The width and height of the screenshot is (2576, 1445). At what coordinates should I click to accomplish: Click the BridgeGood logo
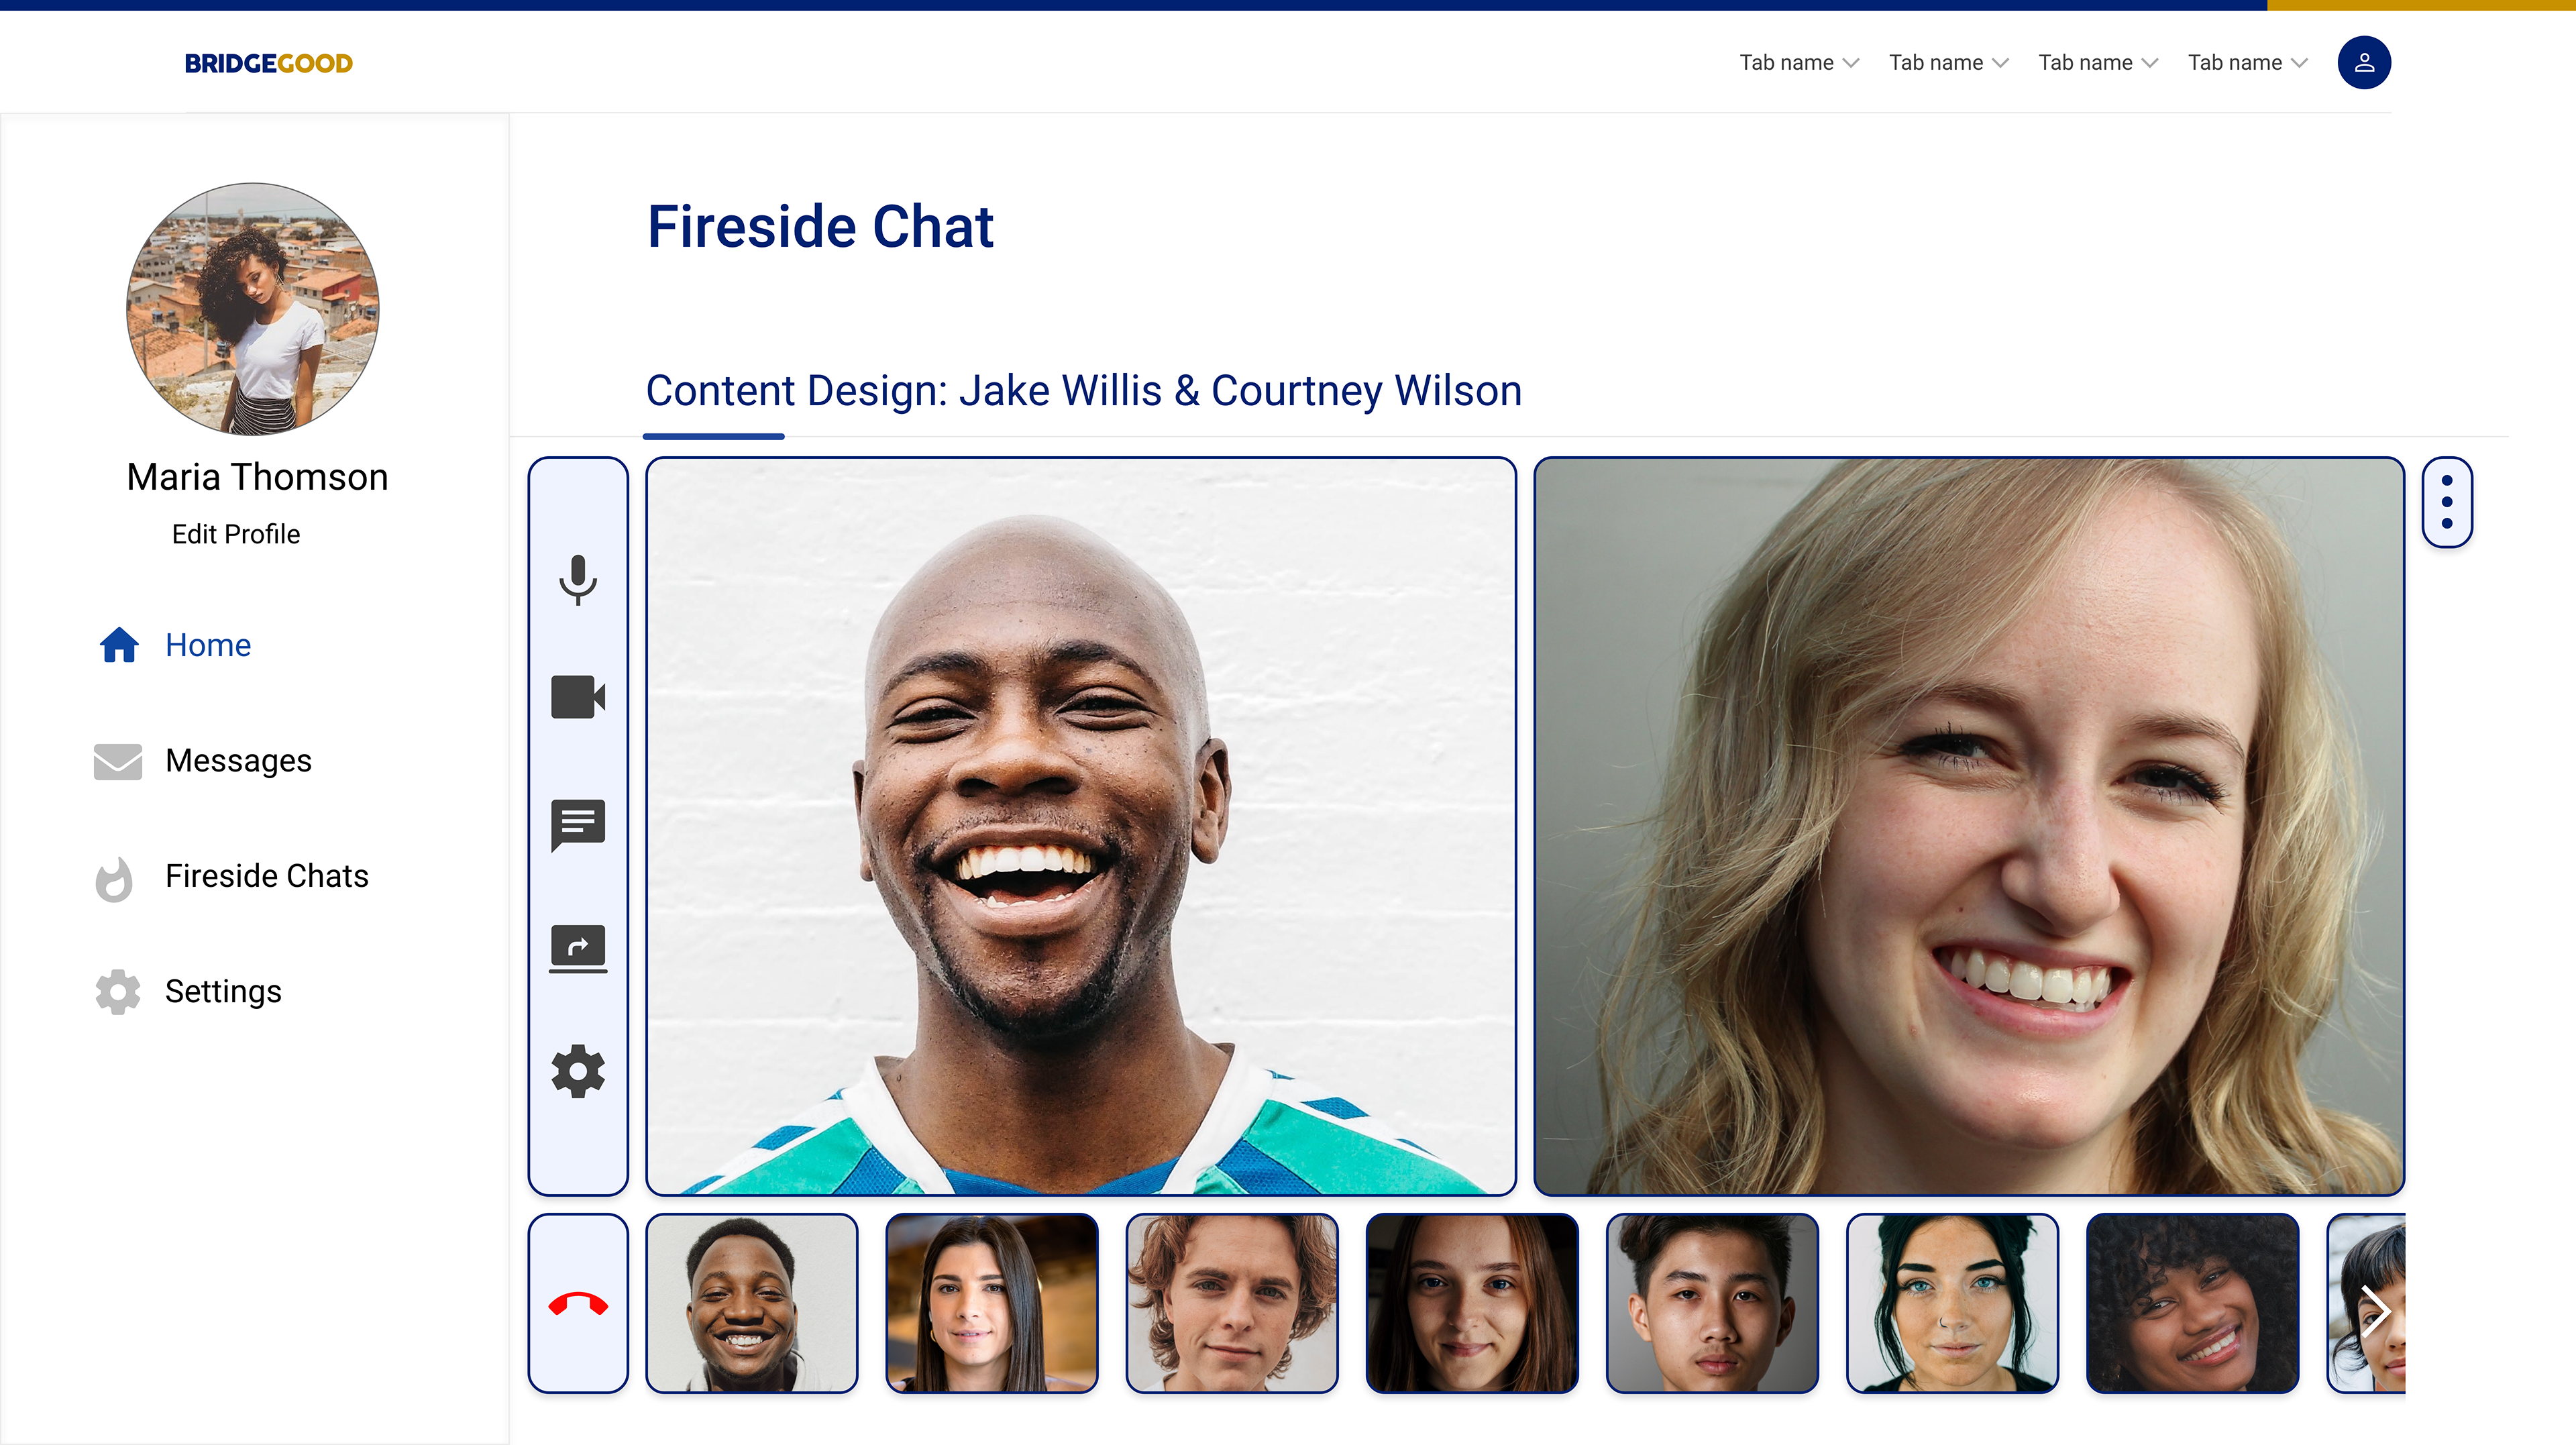coord(268,63)
